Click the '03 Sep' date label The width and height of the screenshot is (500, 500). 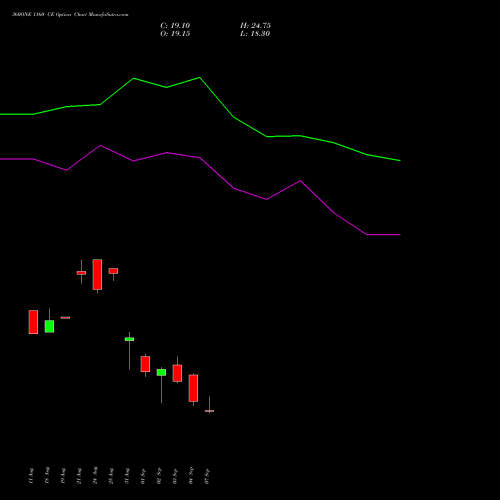[175, 476]
